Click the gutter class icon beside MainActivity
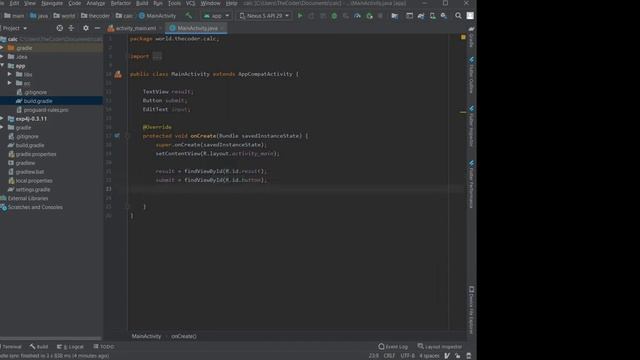This screenshot has width=640, height=360. pyautogui.click(x=118, y=74)
